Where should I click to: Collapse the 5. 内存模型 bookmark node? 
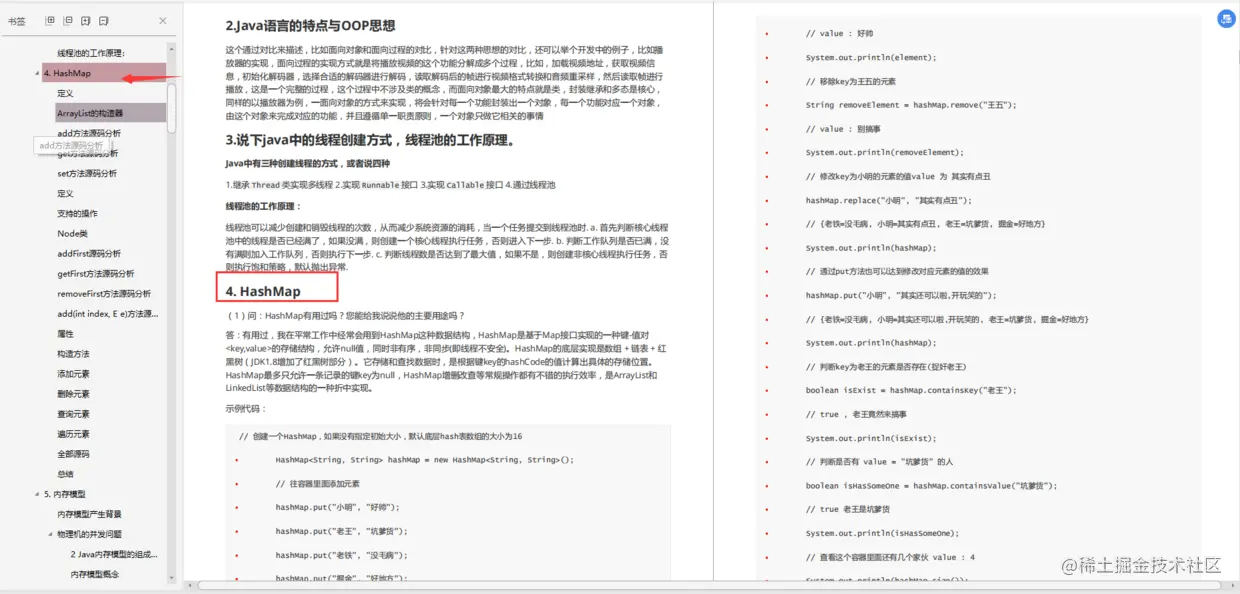pos(36,494)
